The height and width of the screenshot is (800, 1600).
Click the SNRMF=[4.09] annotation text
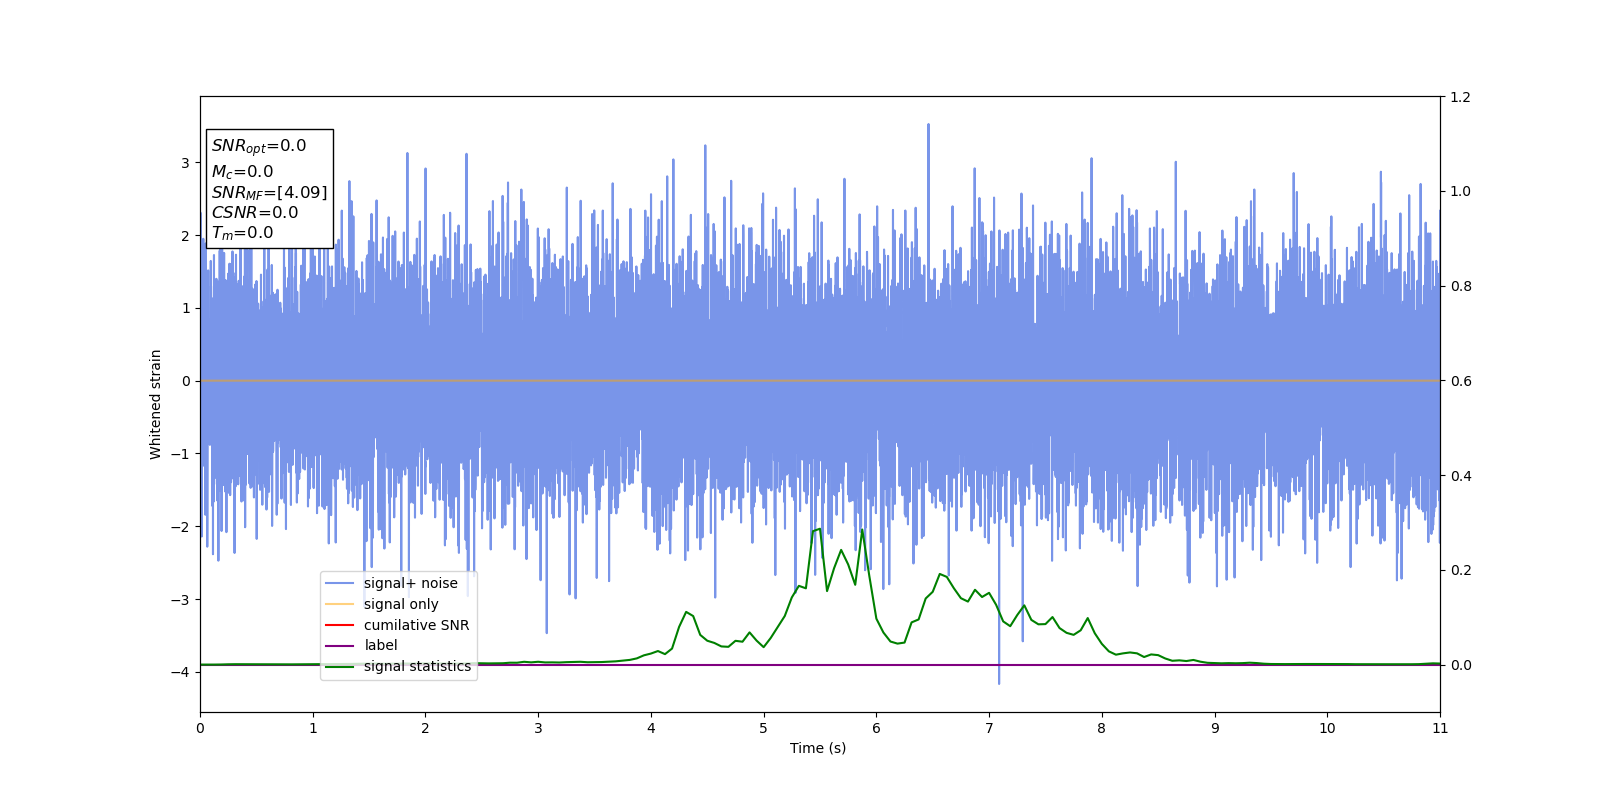tap(269, 193)
